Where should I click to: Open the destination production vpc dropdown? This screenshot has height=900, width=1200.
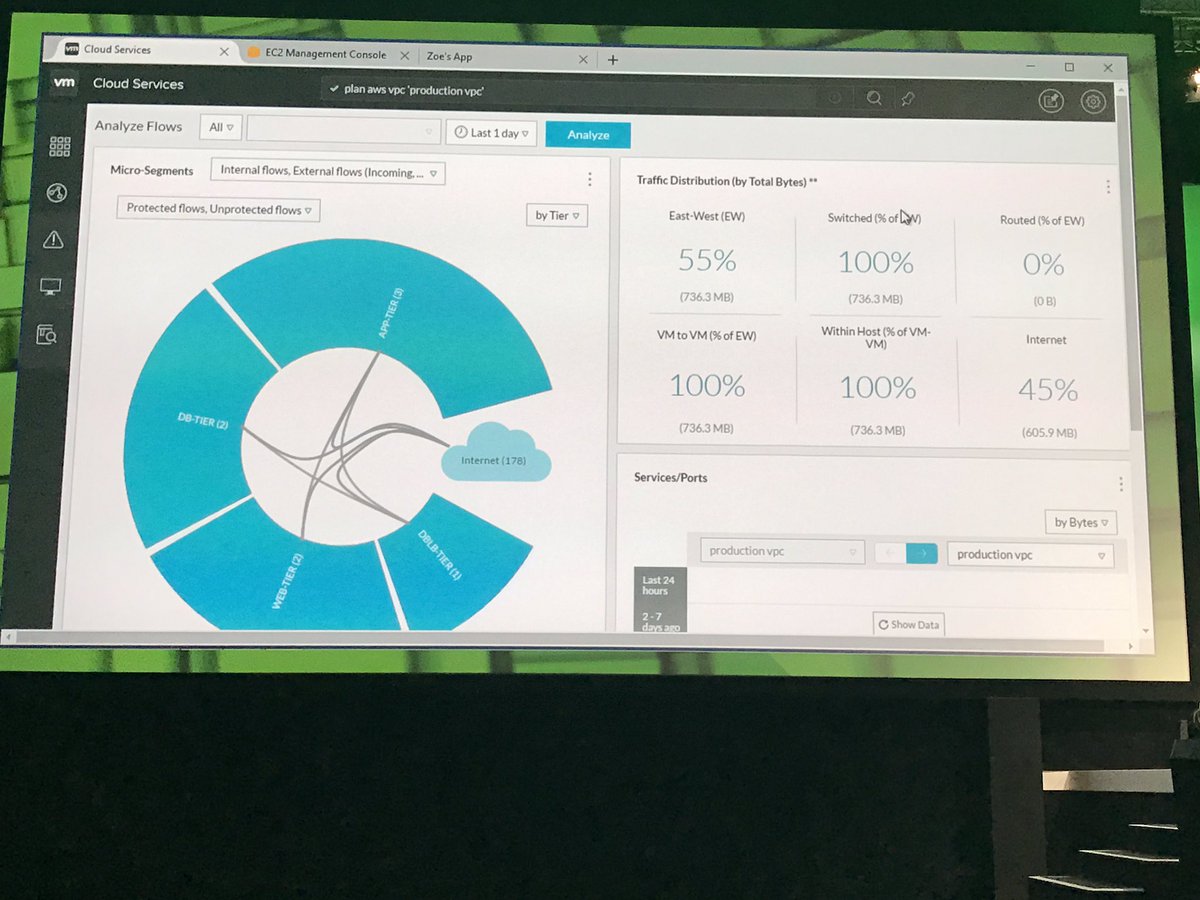1031,555
